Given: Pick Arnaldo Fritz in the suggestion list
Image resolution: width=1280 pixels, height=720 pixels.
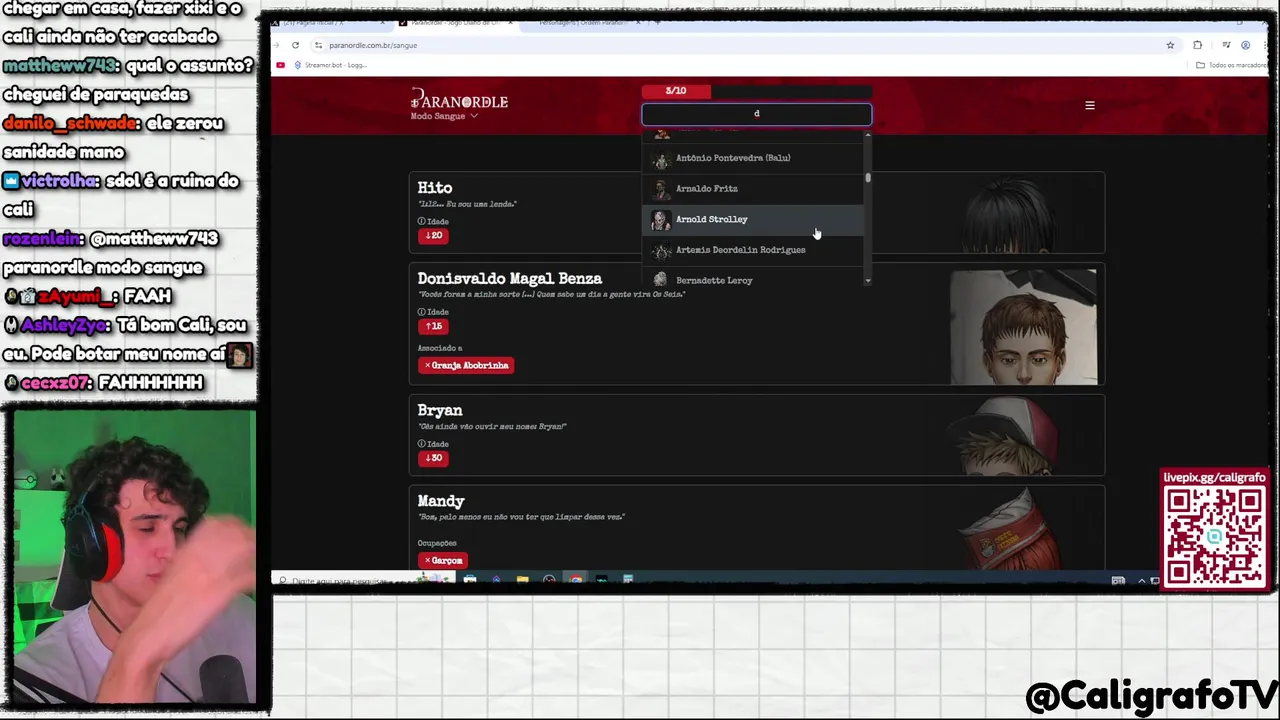Looking at the screenshot, I should point(755,188).
